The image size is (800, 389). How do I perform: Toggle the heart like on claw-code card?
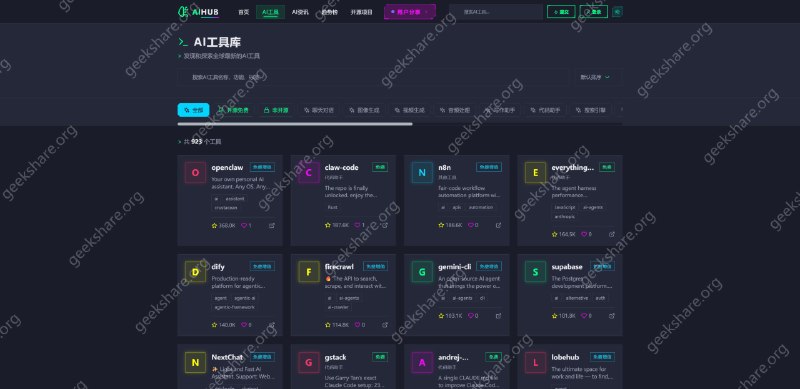click(357, 225)
